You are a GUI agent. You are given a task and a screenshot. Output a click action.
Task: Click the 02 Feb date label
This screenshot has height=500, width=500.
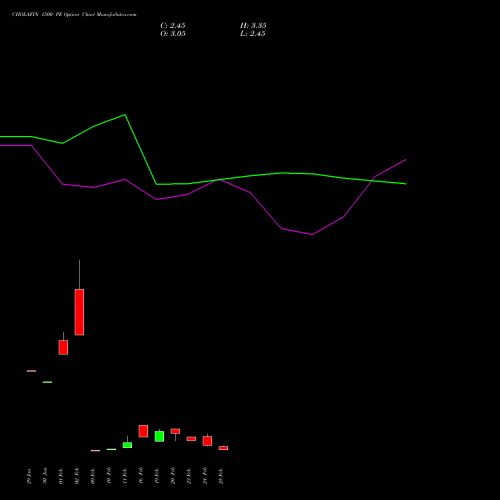[77, 476]
